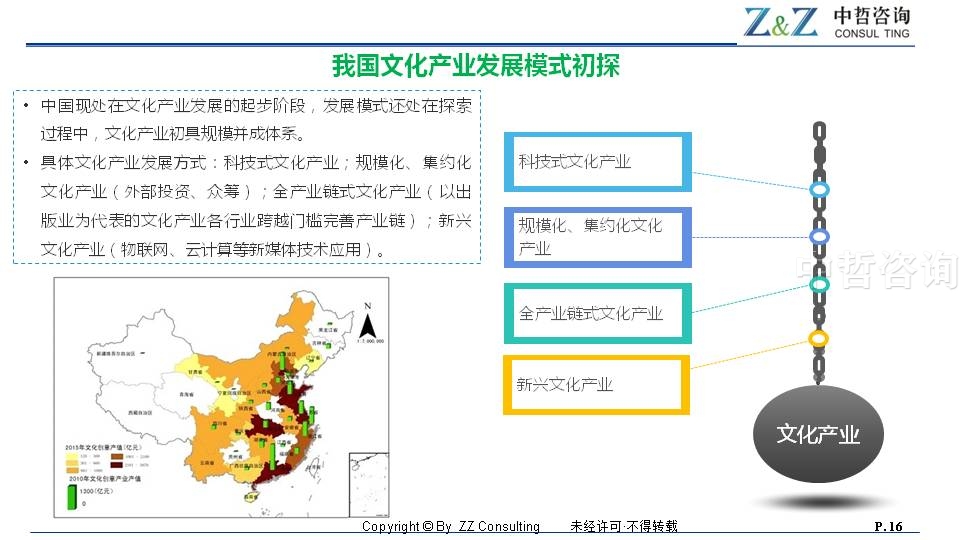The width and height of the screenshot is (960, 540).
Task: Select the 新兴文化产业 yellow box
Action: click(597, 384)
